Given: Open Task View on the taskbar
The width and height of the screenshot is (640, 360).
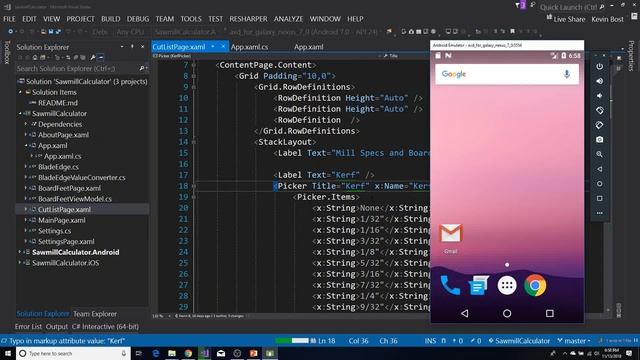Looking at the screenshot, I should point(138,353).
